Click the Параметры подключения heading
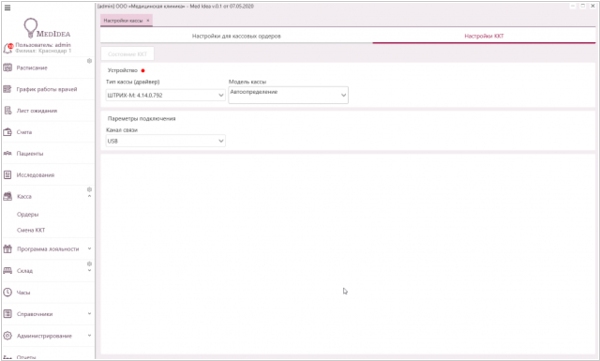 point(142,119)
